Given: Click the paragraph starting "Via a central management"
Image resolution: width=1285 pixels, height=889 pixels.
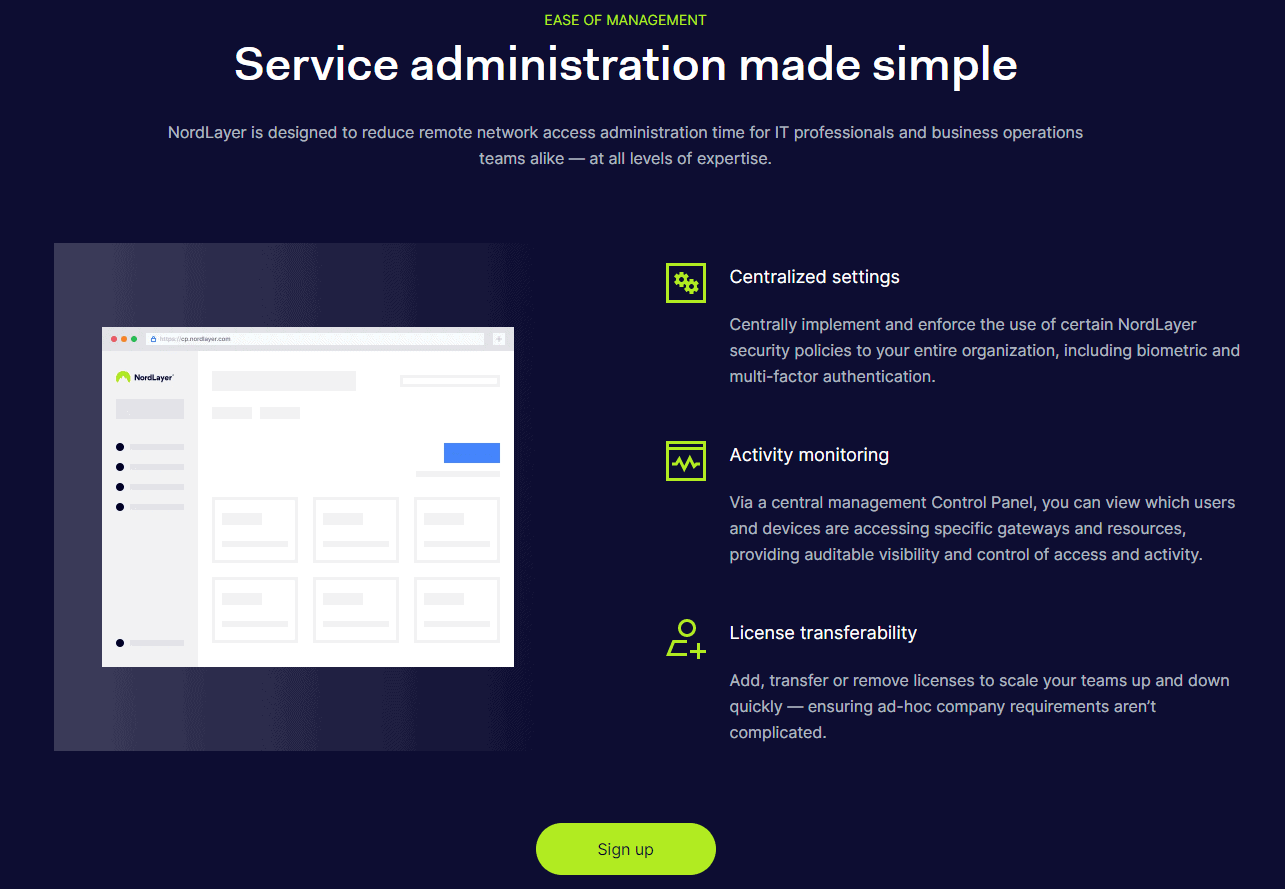Looking at the screenshot, I should click(983, 528).
